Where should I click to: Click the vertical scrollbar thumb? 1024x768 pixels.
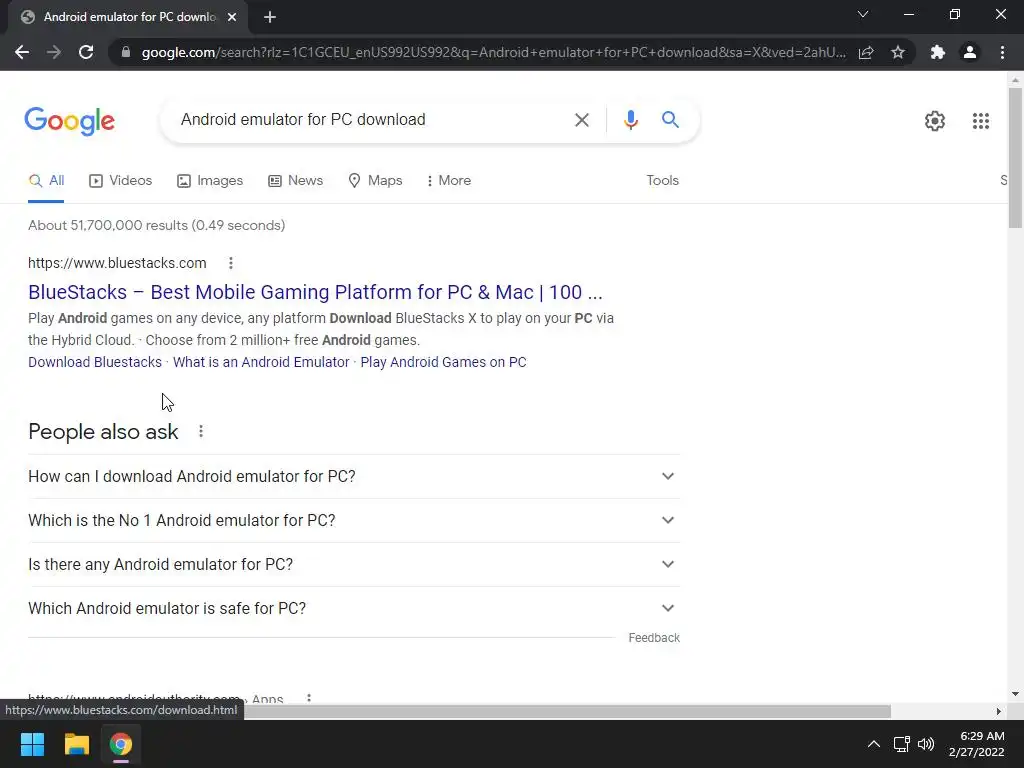click(1015, 158)
